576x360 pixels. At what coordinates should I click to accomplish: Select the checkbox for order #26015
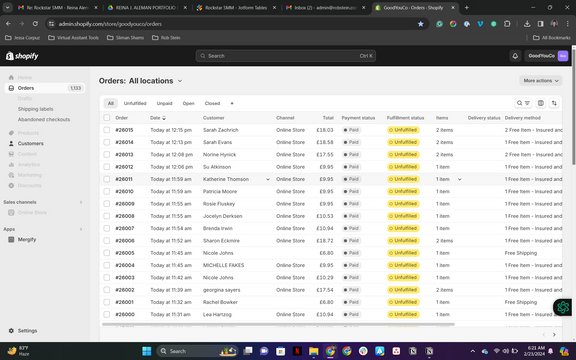tap(107, 130)
